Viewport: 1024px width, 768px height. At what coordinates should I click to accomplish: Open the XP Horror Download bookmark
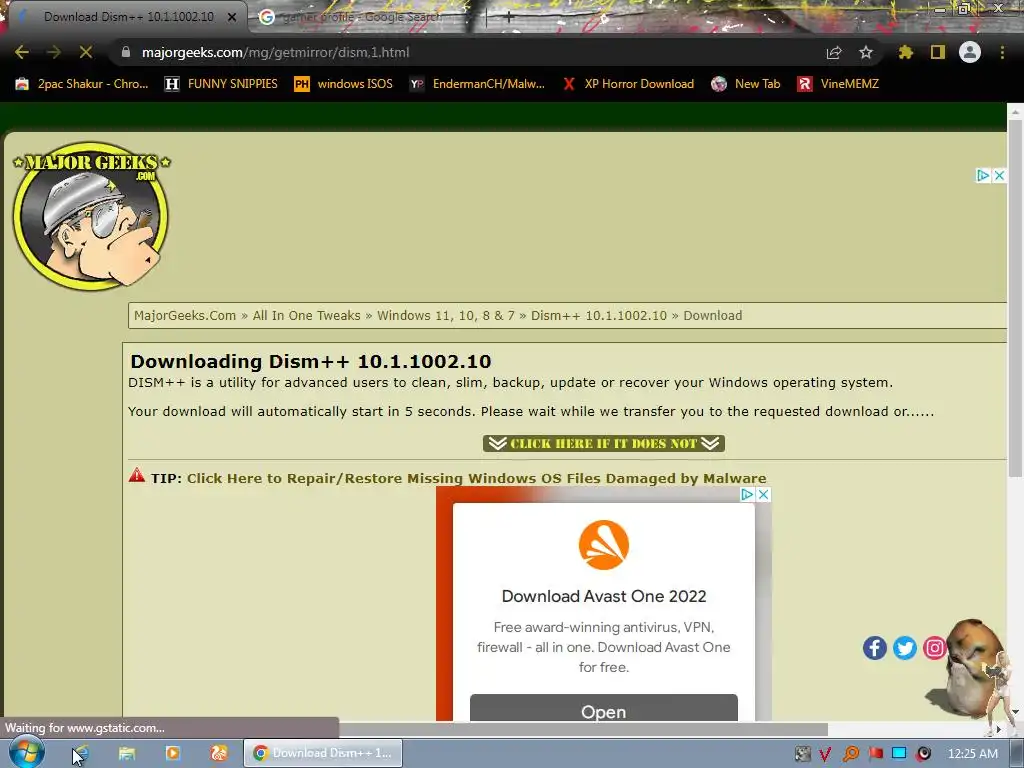tap(628, 84)
